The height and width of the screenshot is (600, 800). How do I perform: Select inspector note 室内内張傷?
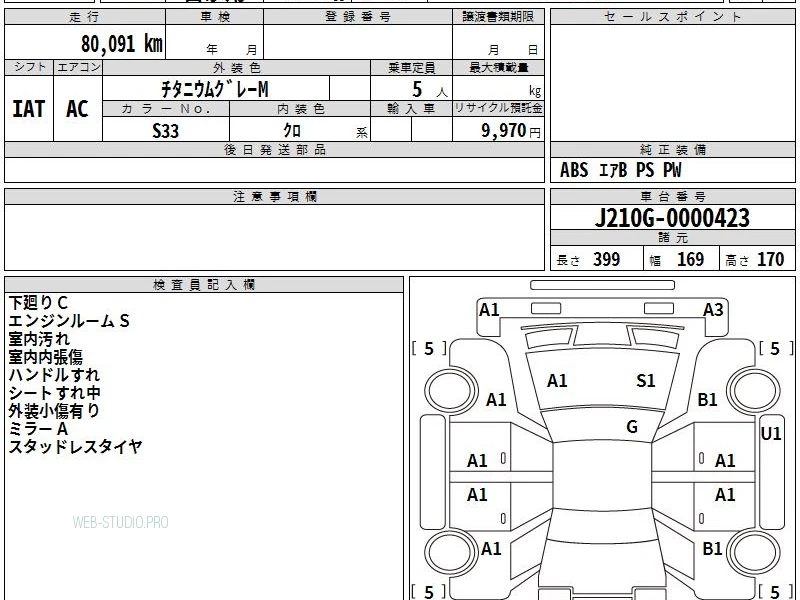click(45, 357)
